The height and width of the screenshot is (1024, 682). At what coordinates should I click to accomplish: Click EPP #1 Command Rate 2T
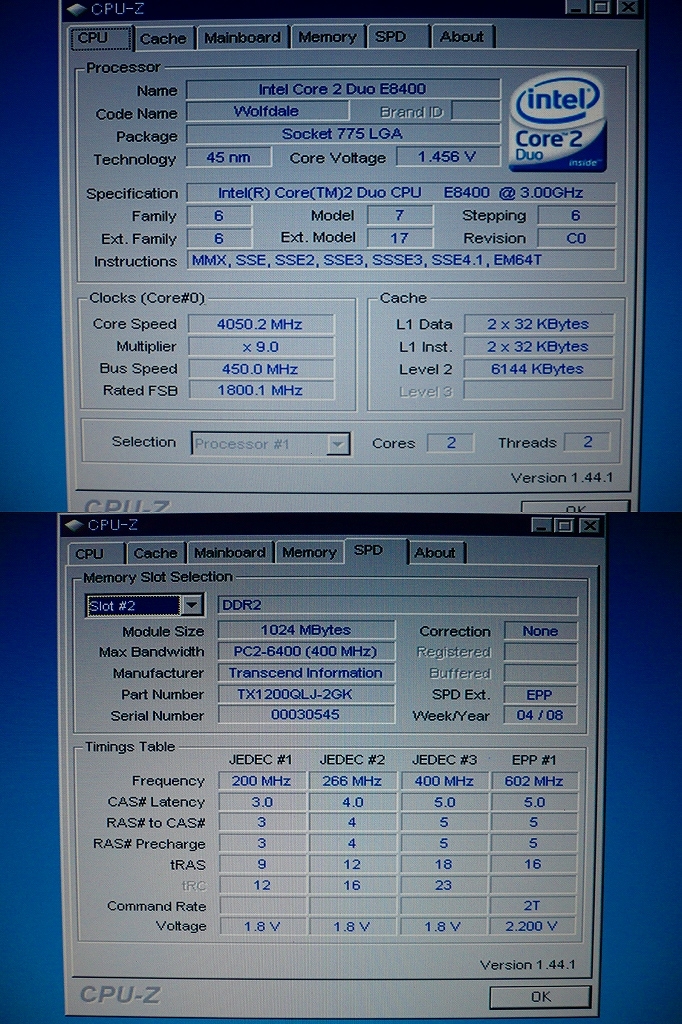(x=532, y=906)
